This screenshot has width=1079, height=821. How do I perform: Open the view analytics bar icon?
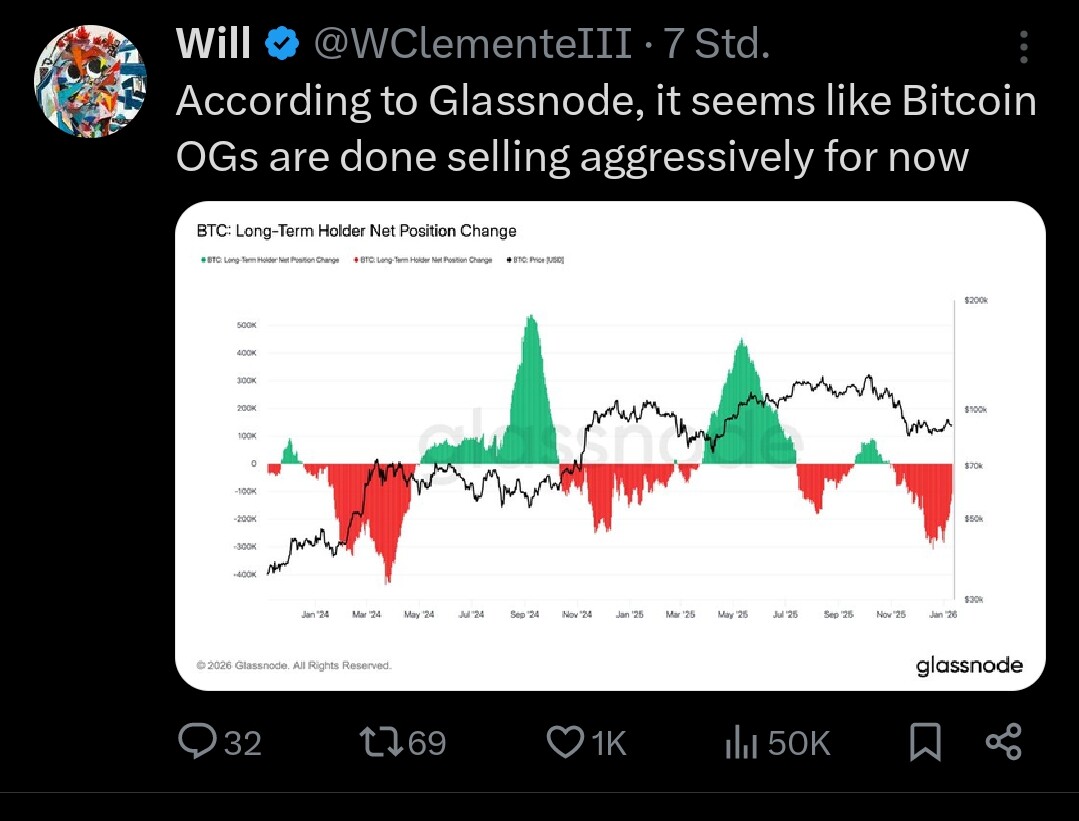738,742
